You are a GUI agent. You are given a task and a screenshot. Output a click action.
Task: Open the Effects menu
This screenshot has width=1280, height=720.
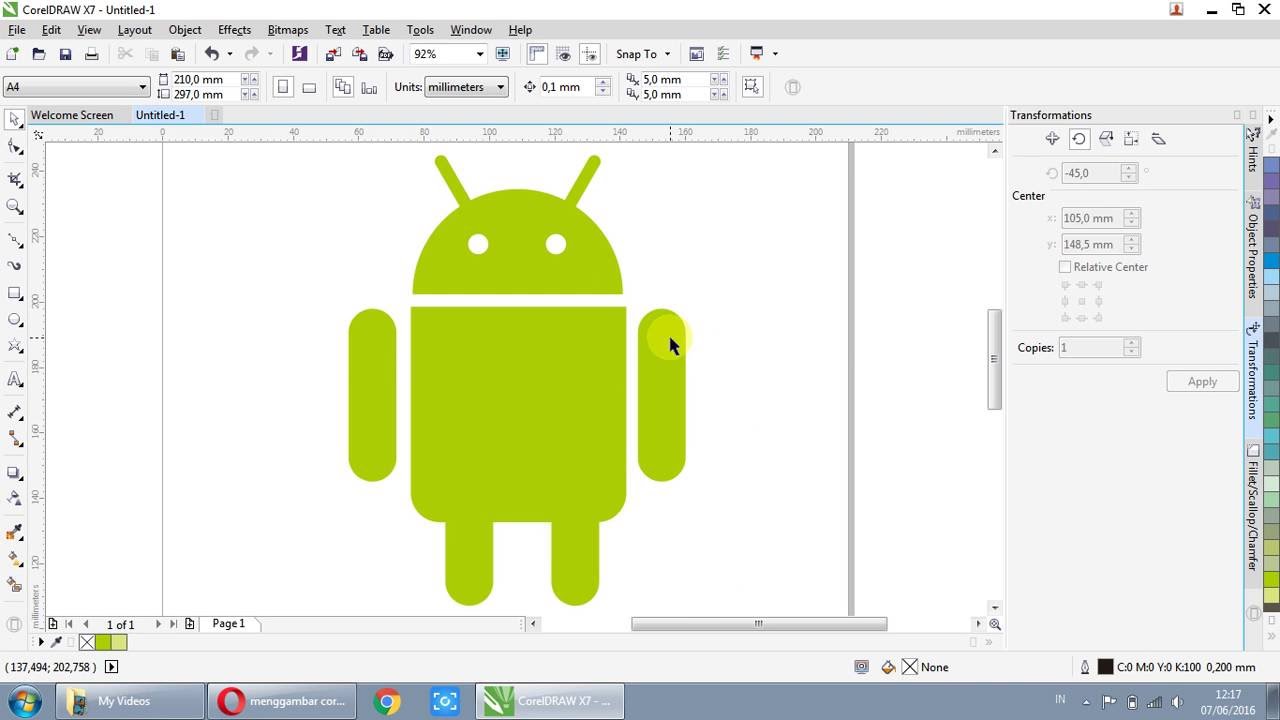[234, 30]
